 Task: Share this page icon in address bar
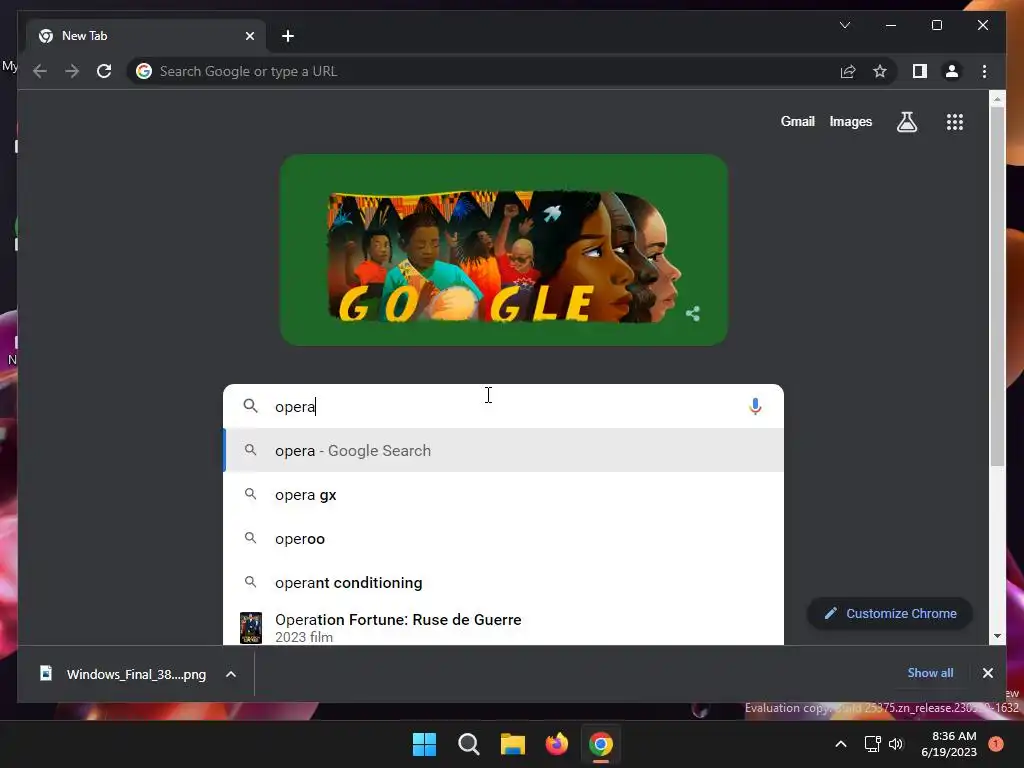848,71
